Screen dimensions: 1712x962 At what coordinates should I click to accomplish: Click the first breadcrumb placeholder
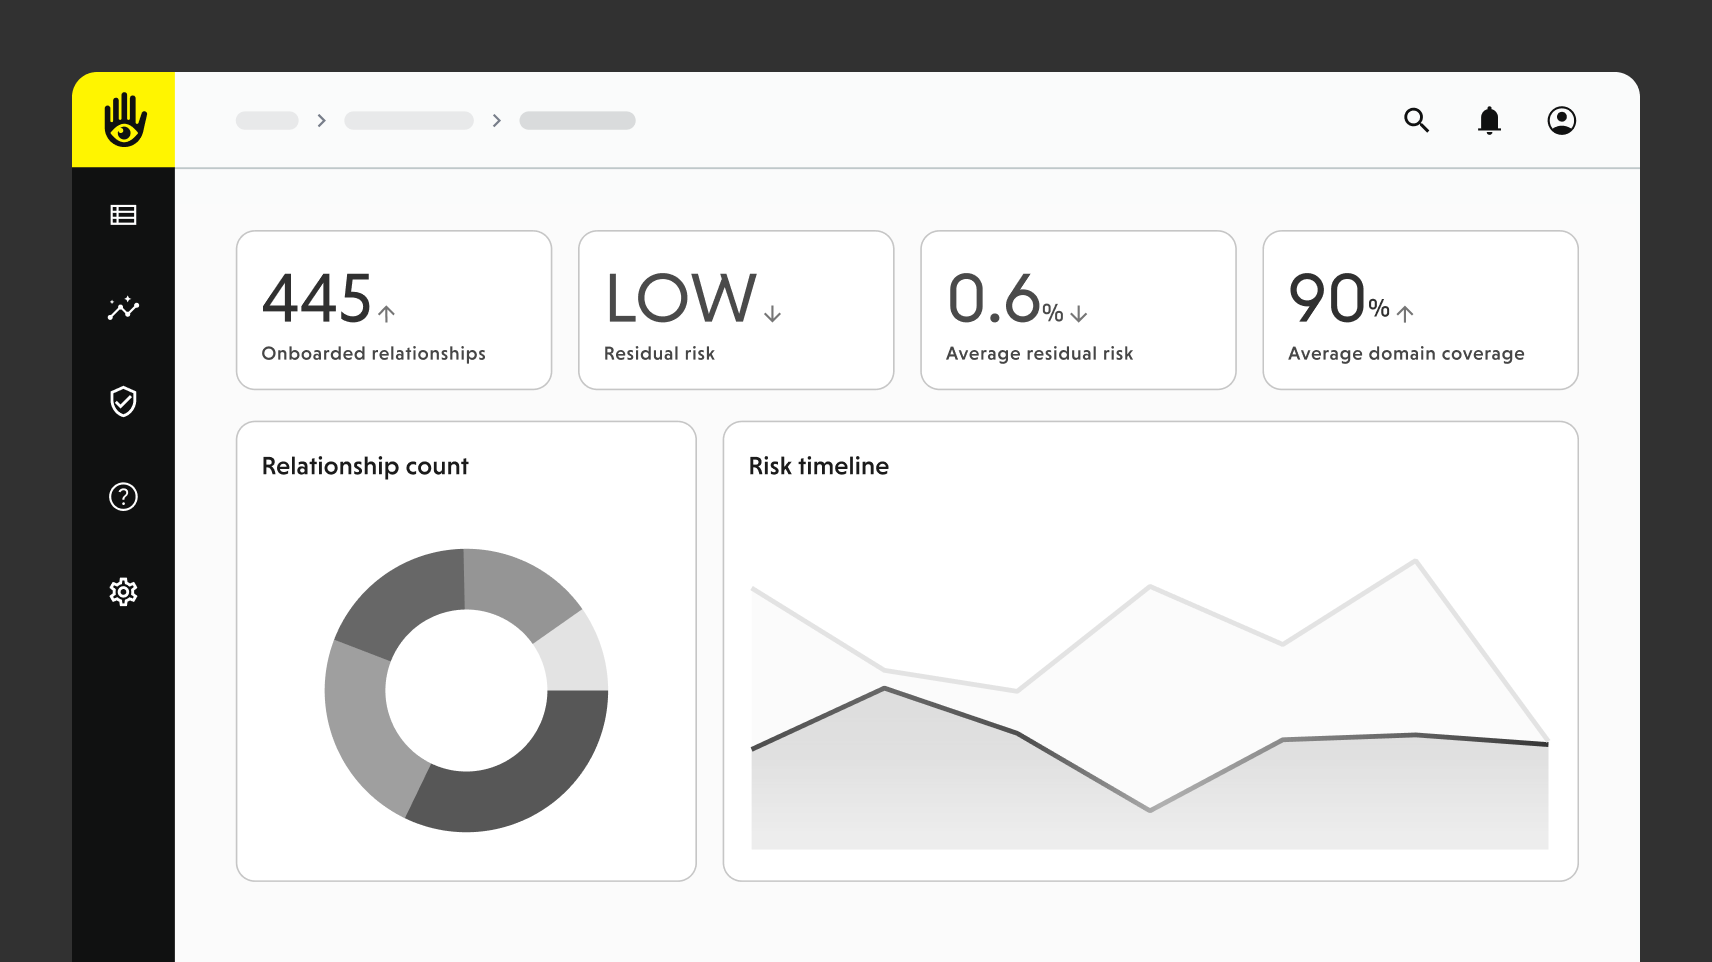pos(267,120)
